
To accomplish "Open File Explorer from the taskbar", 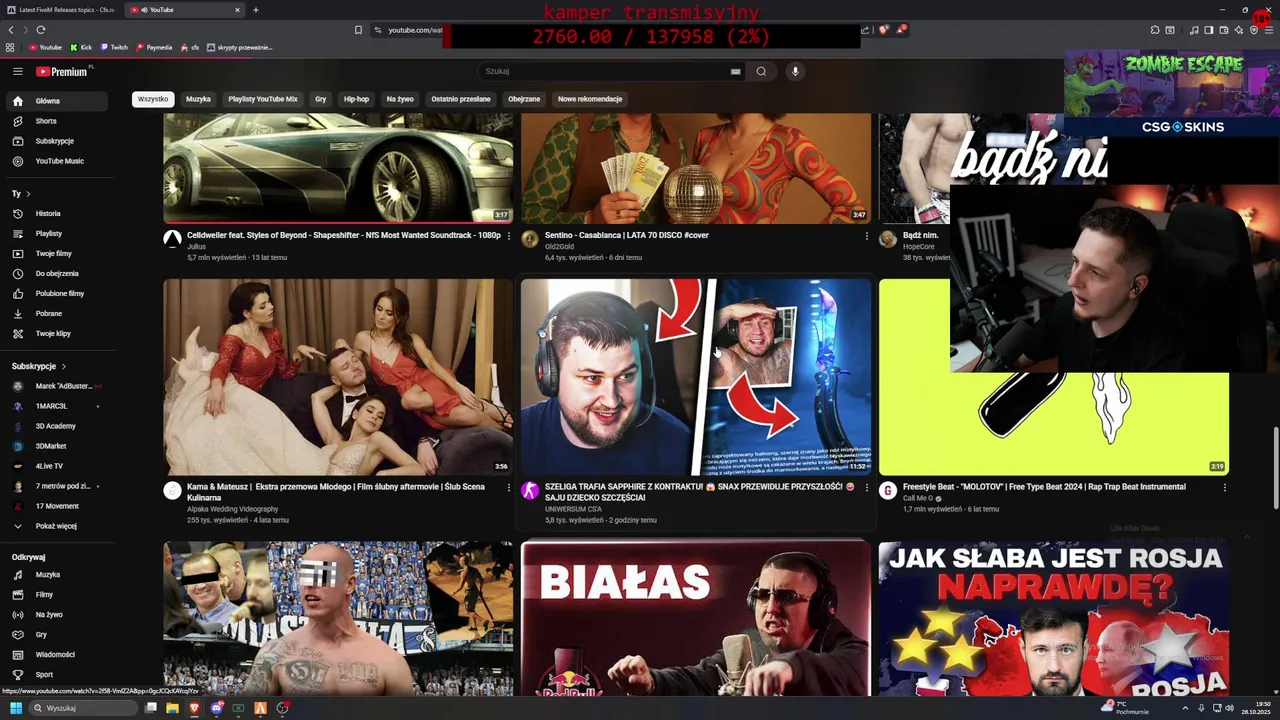I will coord(172,708).
